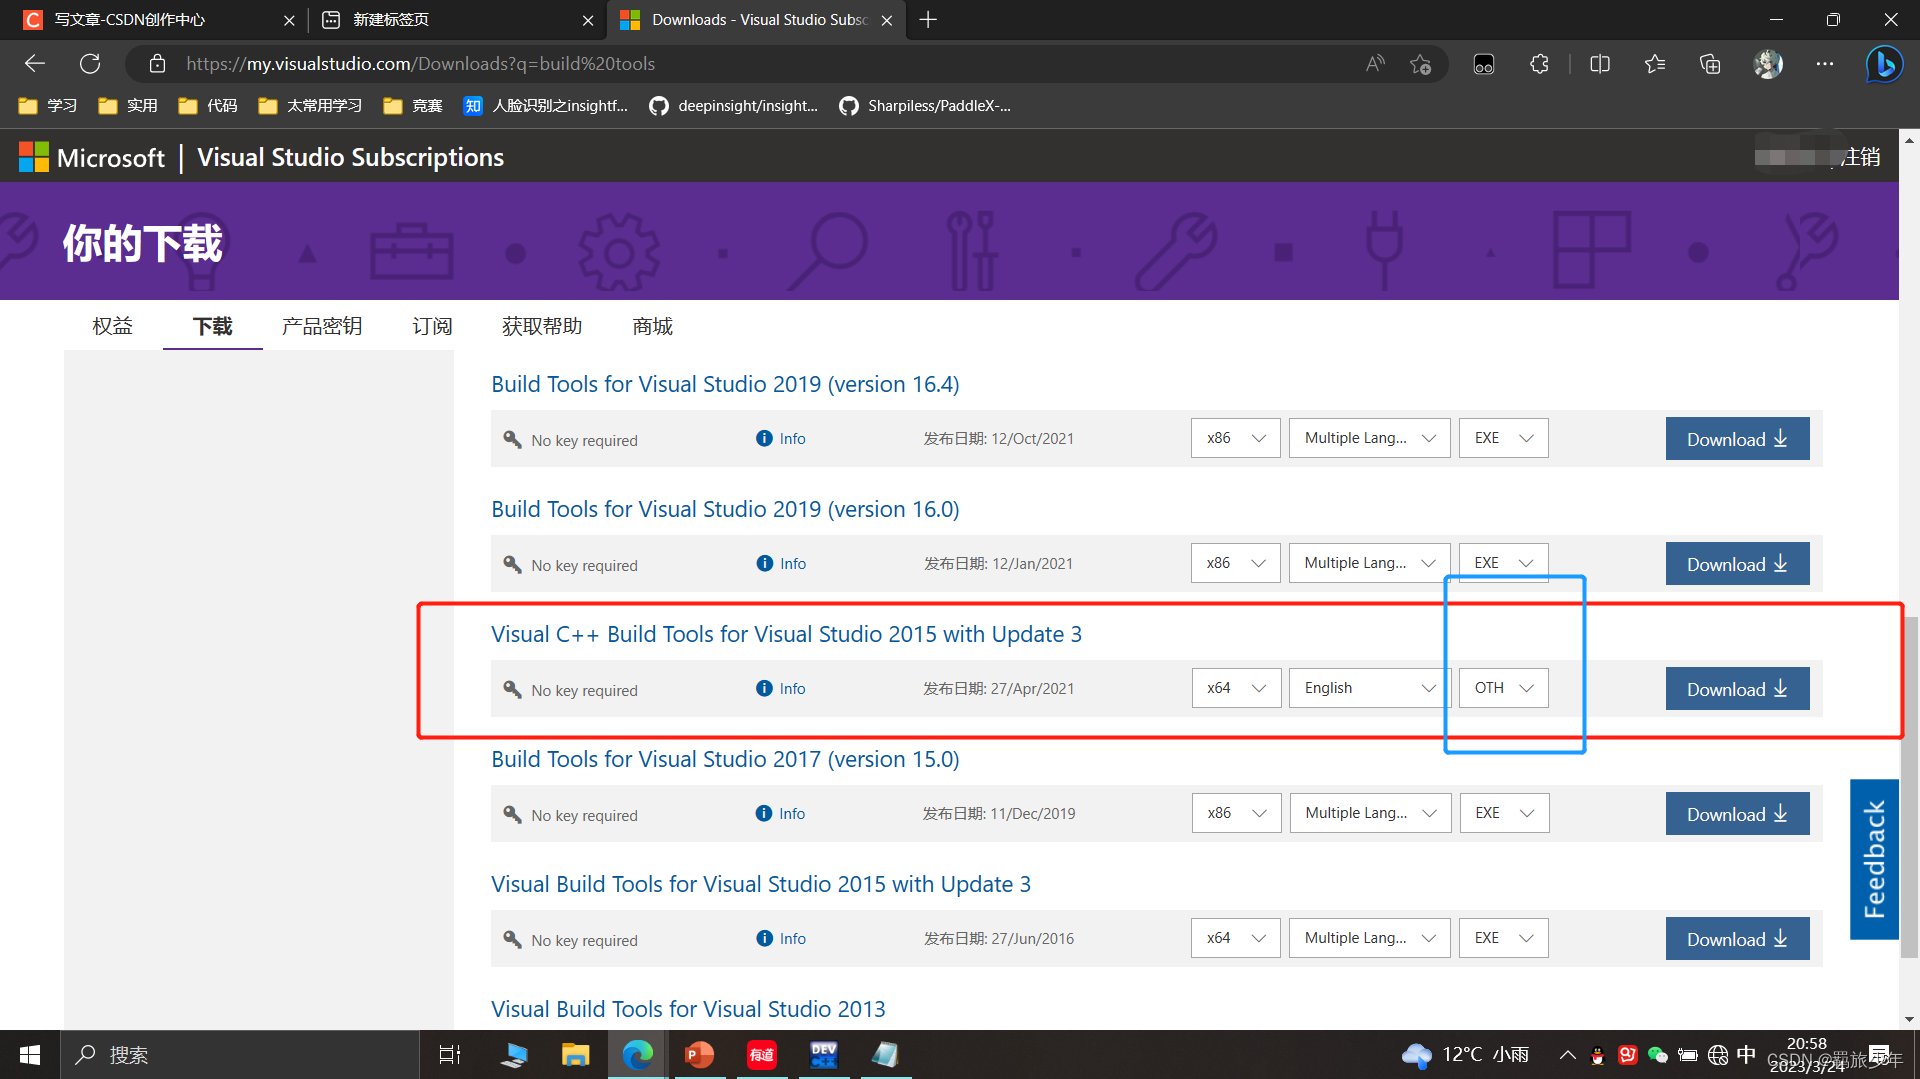
Task: Toggle split screen view icon
Action: 1600,64
